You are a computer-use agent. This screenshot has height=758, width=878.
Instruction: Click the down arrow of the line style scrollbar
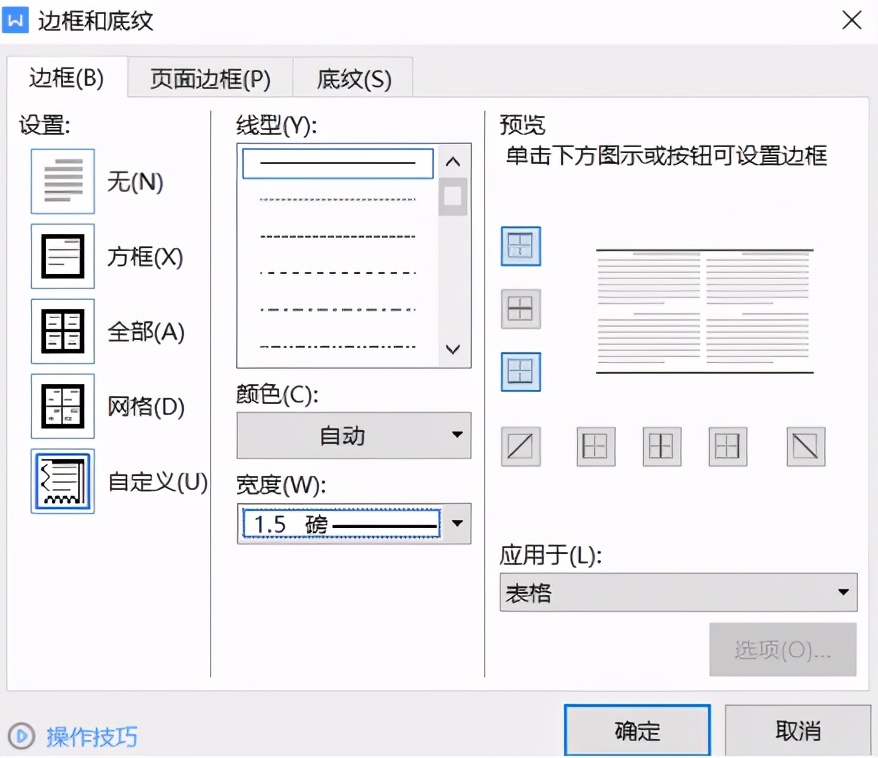[x=452, y=350]
